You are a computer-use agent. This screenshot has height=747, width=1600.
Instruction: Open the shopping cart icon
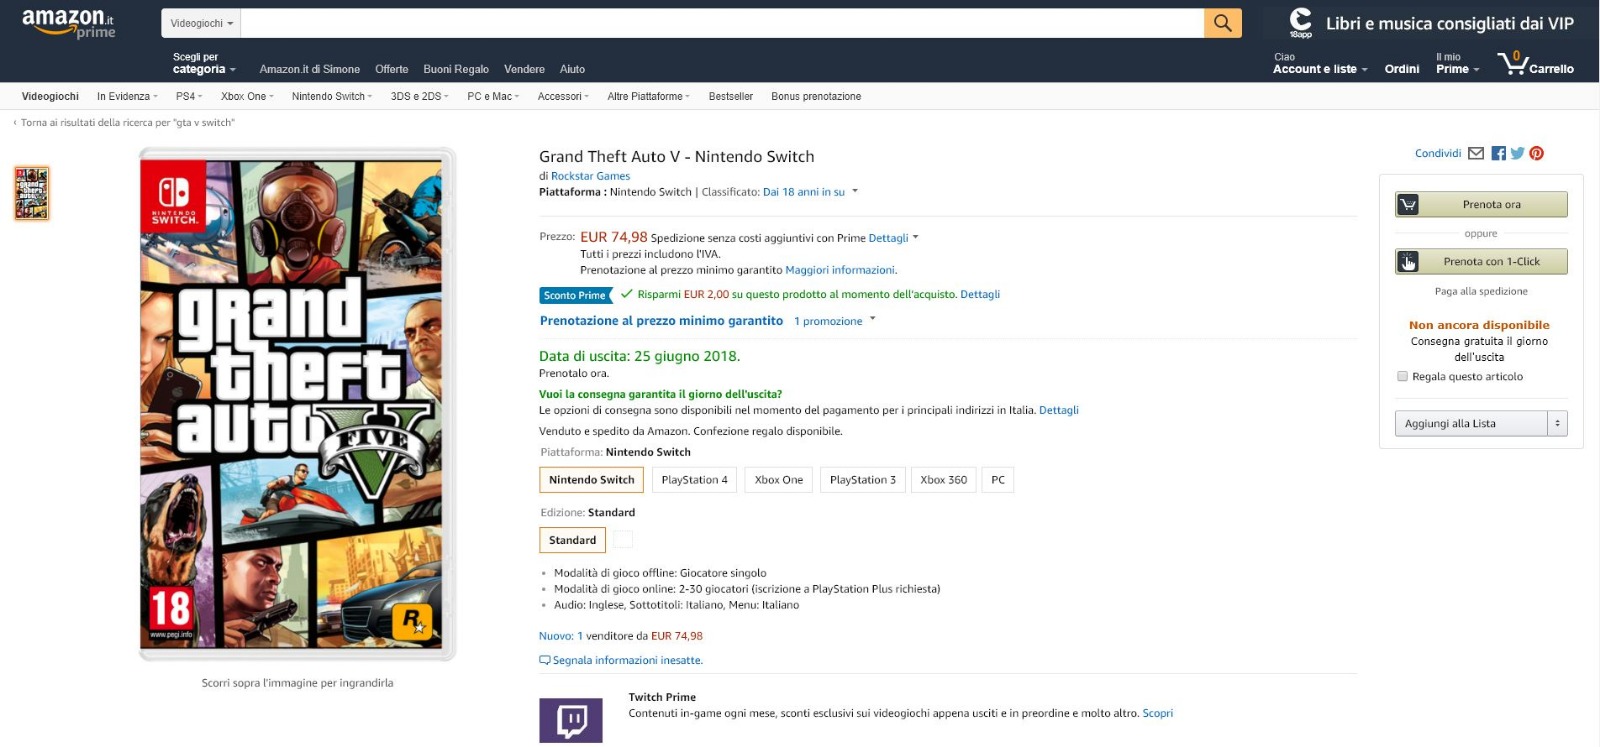[x=1512, y=64]
